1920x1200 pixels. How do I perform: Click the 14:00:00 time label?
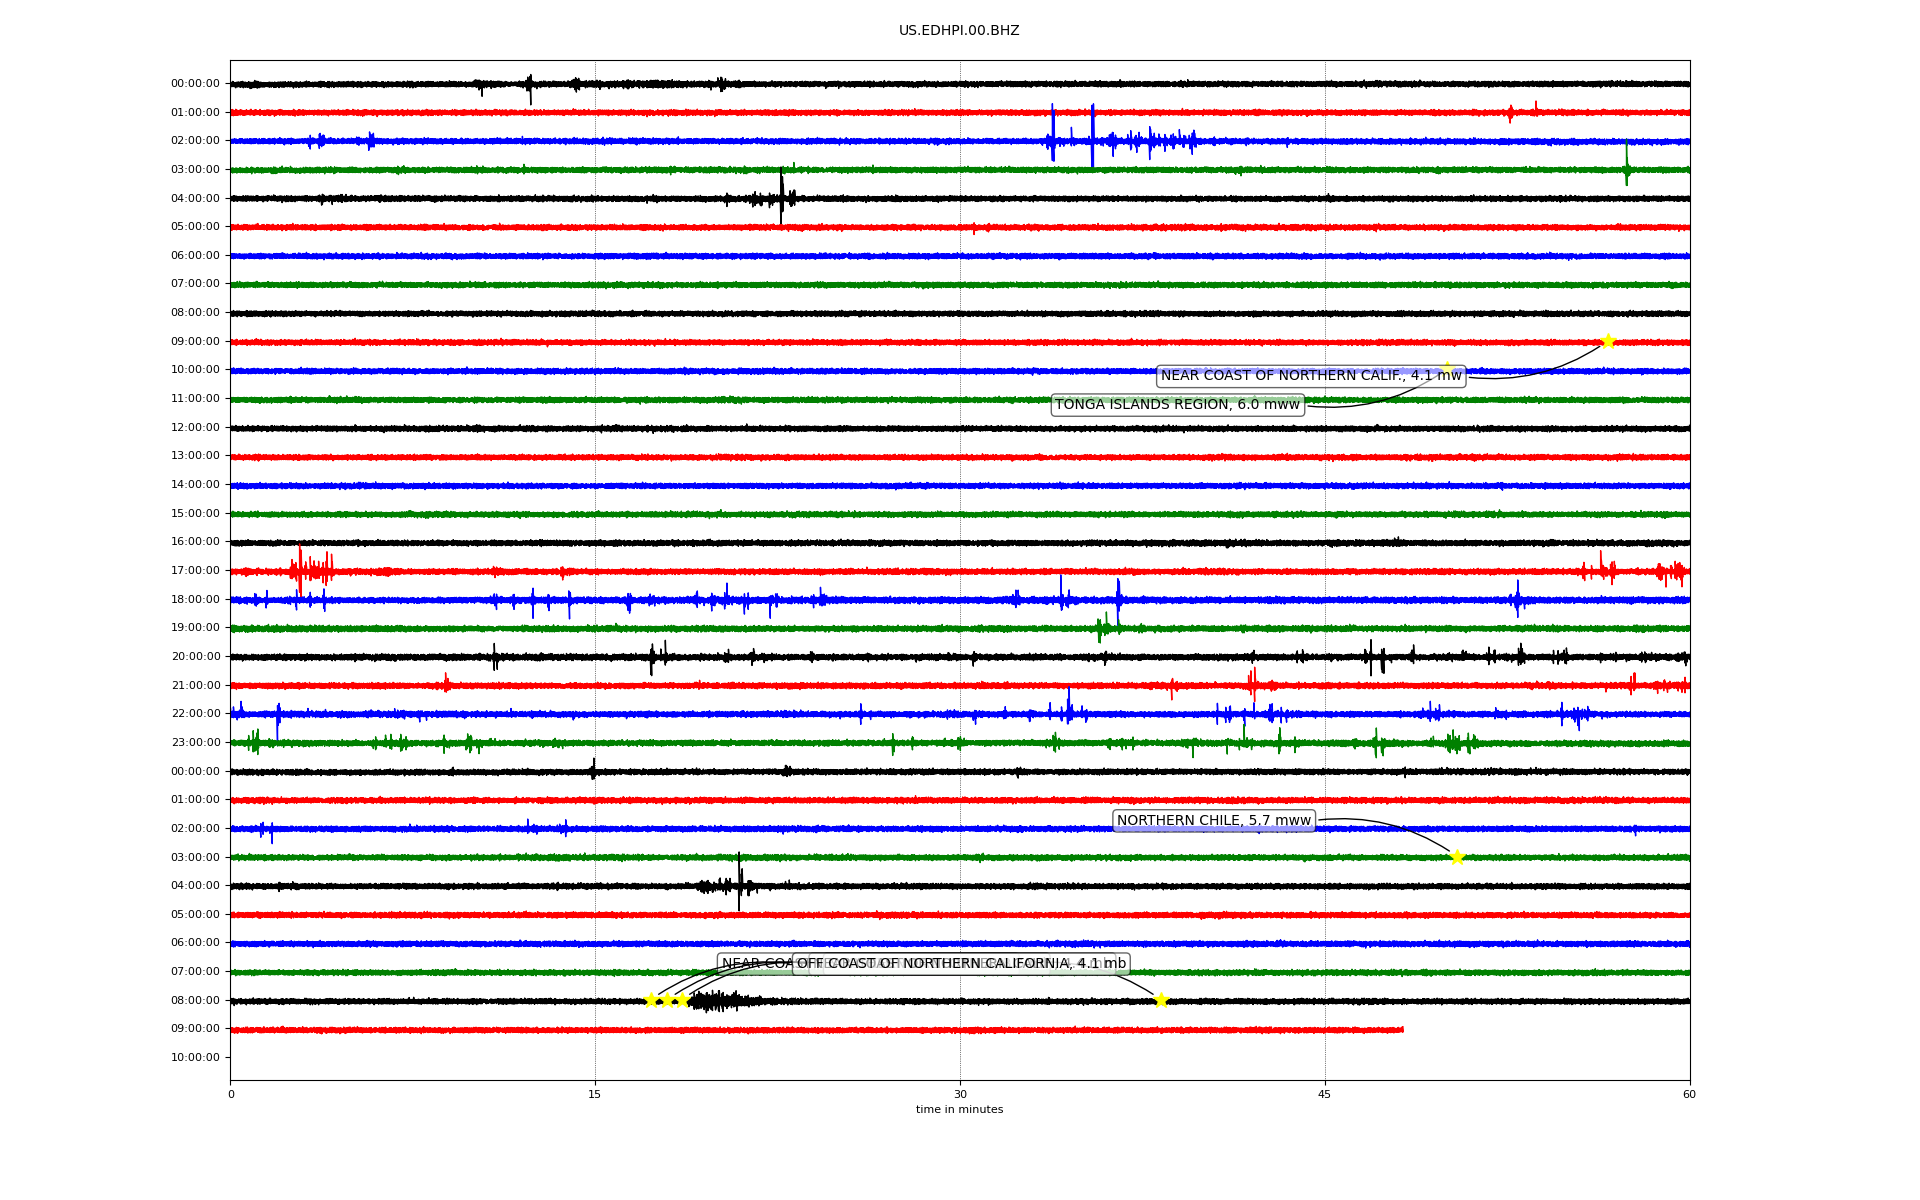point(195,485)
